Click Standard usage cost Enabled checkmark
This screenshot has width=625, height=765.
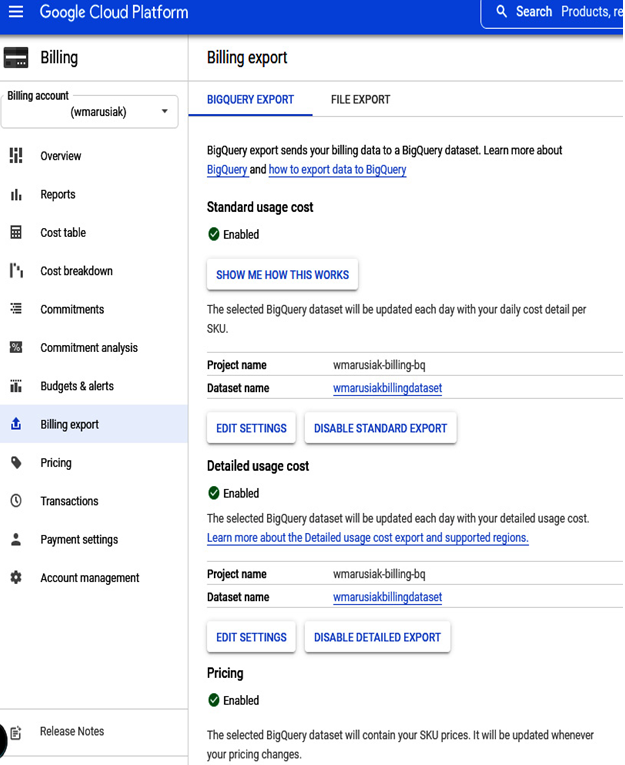tap(214, 234)
